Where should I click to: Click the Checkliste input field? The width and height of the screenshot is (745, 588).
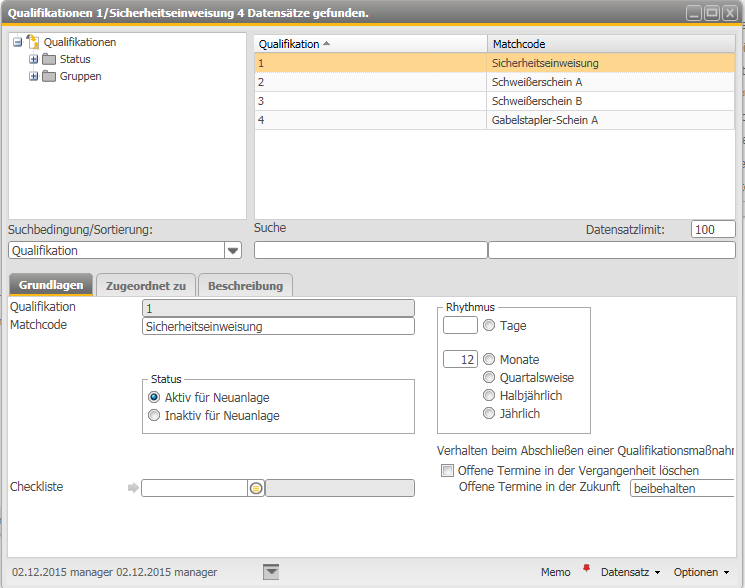coord(194,488)
